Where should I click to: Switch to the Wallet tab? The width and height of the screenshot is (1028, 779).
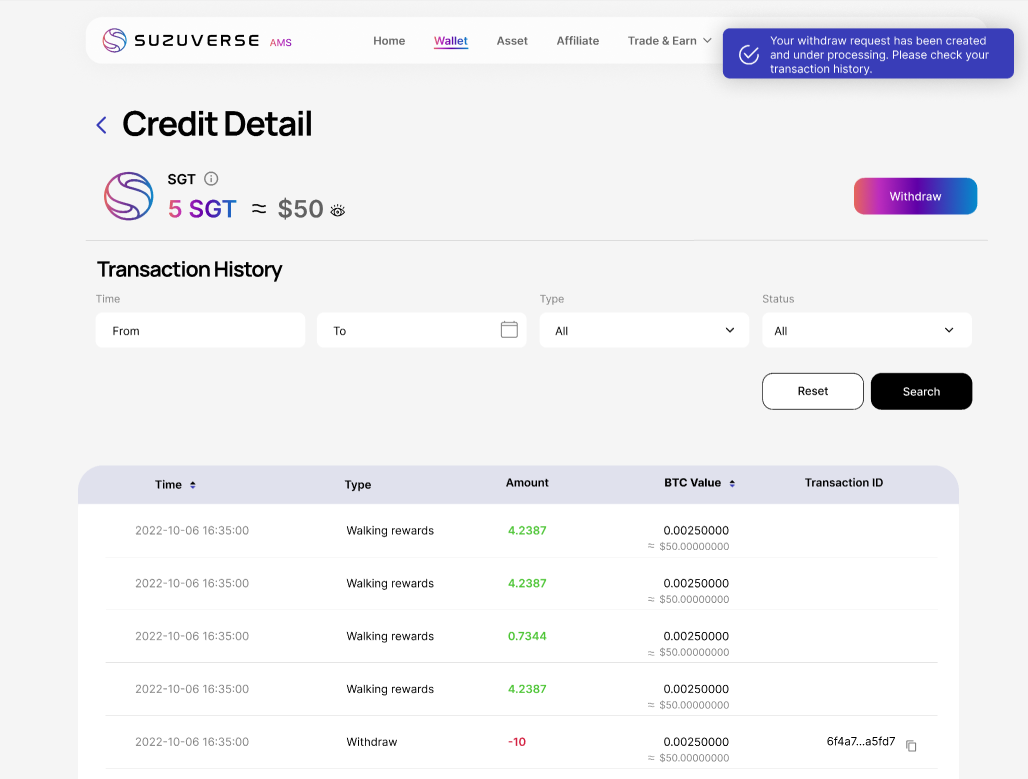coord(451,41)
